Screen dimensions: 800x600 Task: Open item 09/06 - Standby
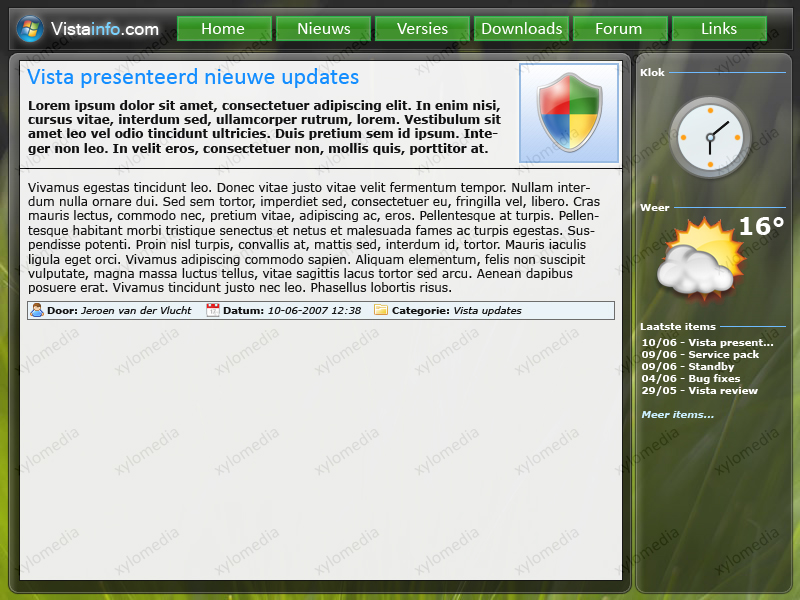(688, 366)
